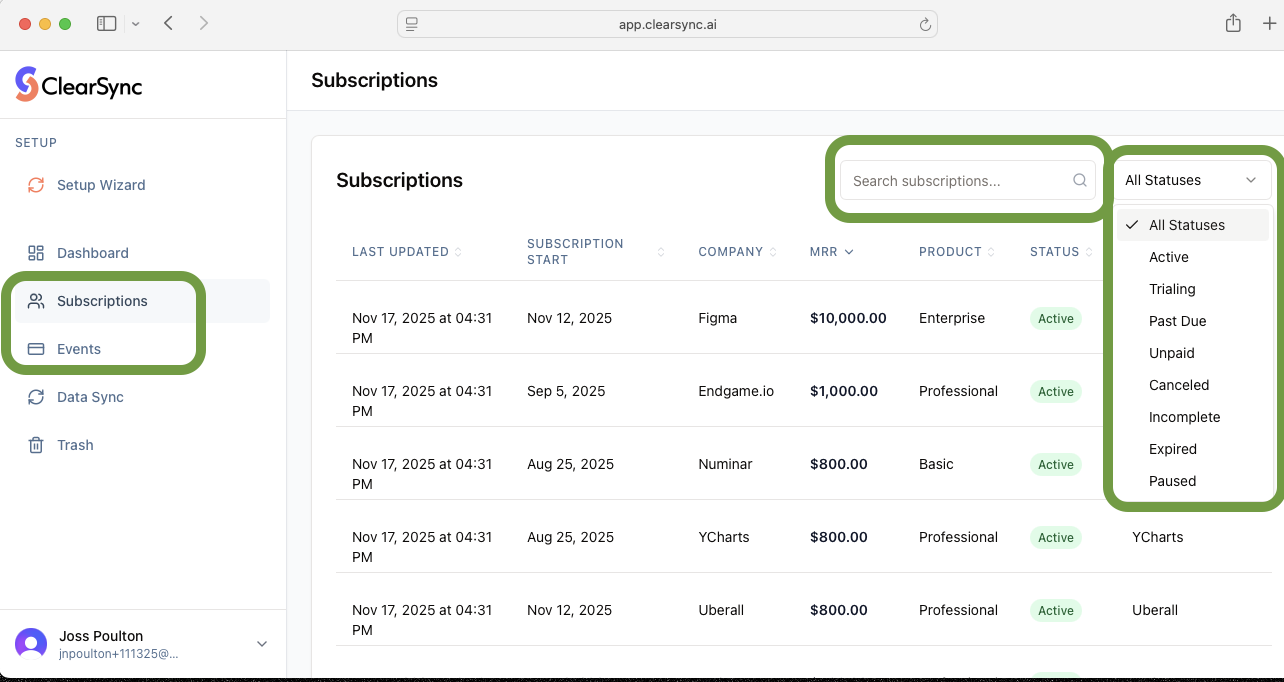The image size is (1284, 682).
Task: Pick Trialing in the status menu
Action: pos(1172,289)
